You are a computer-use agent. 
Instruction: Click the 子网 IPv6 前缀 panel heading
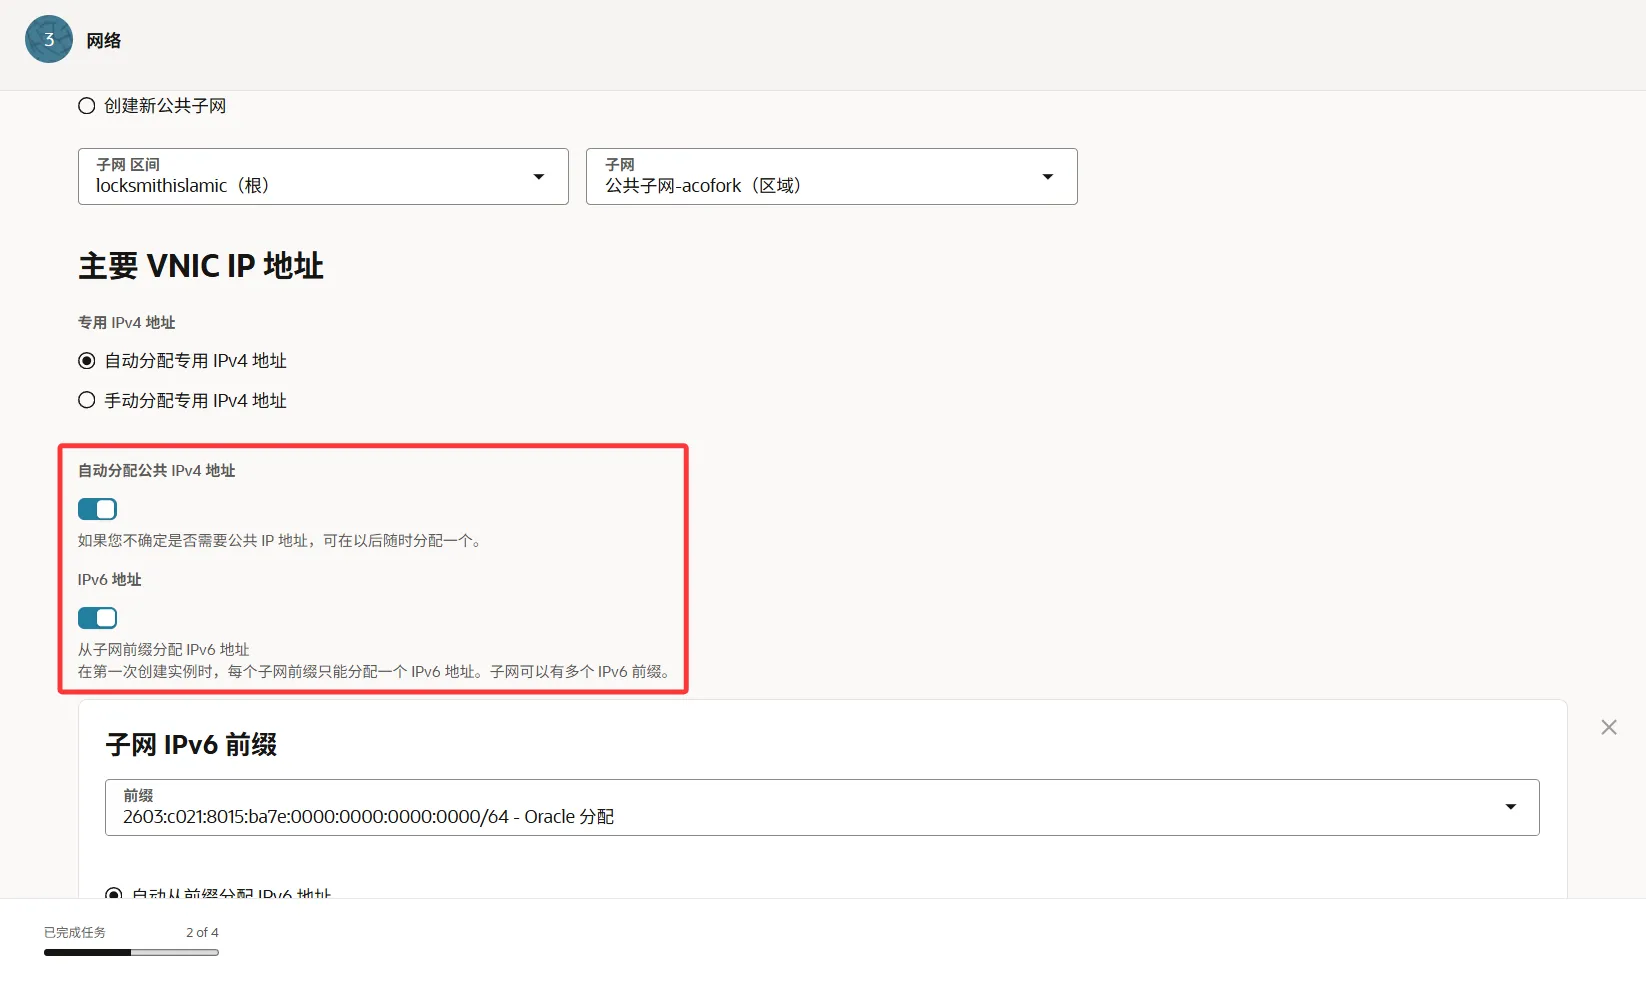click(191, 745)
